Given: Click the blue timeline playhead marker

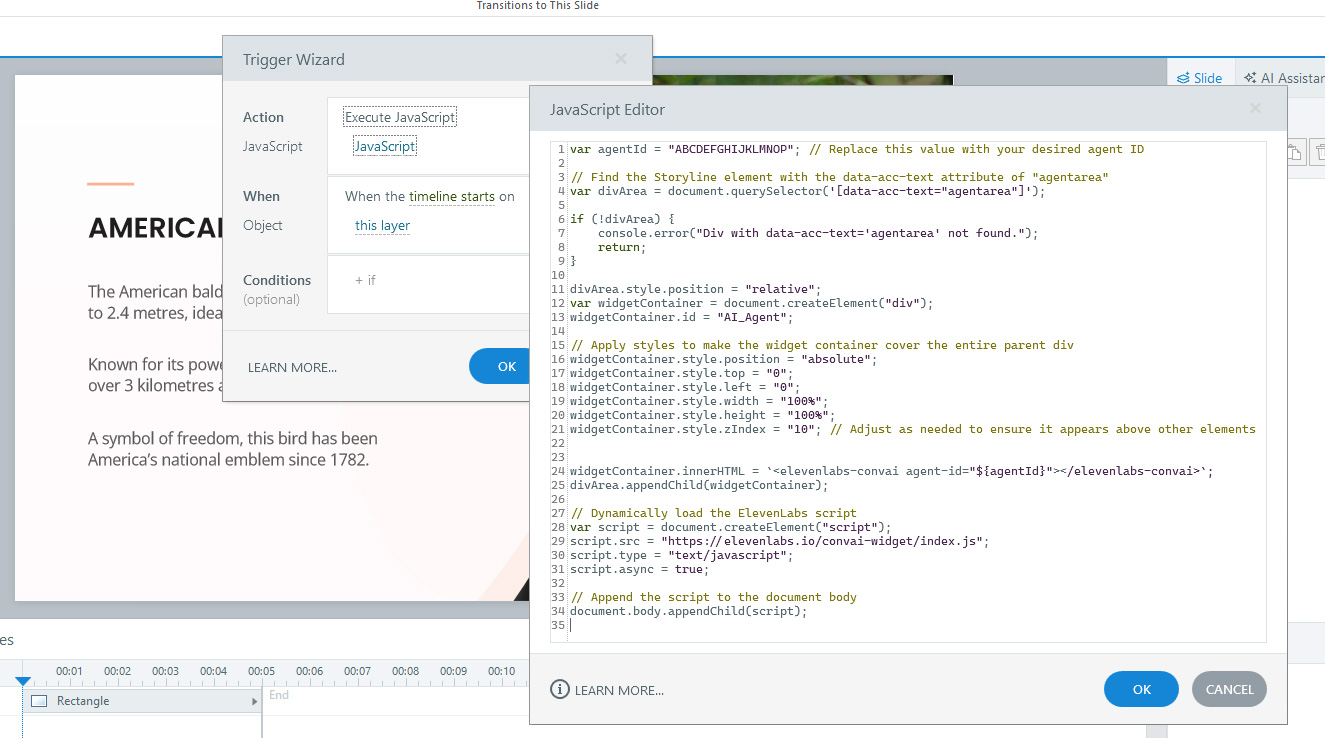Looking at the screenshot, I should 22,681.
